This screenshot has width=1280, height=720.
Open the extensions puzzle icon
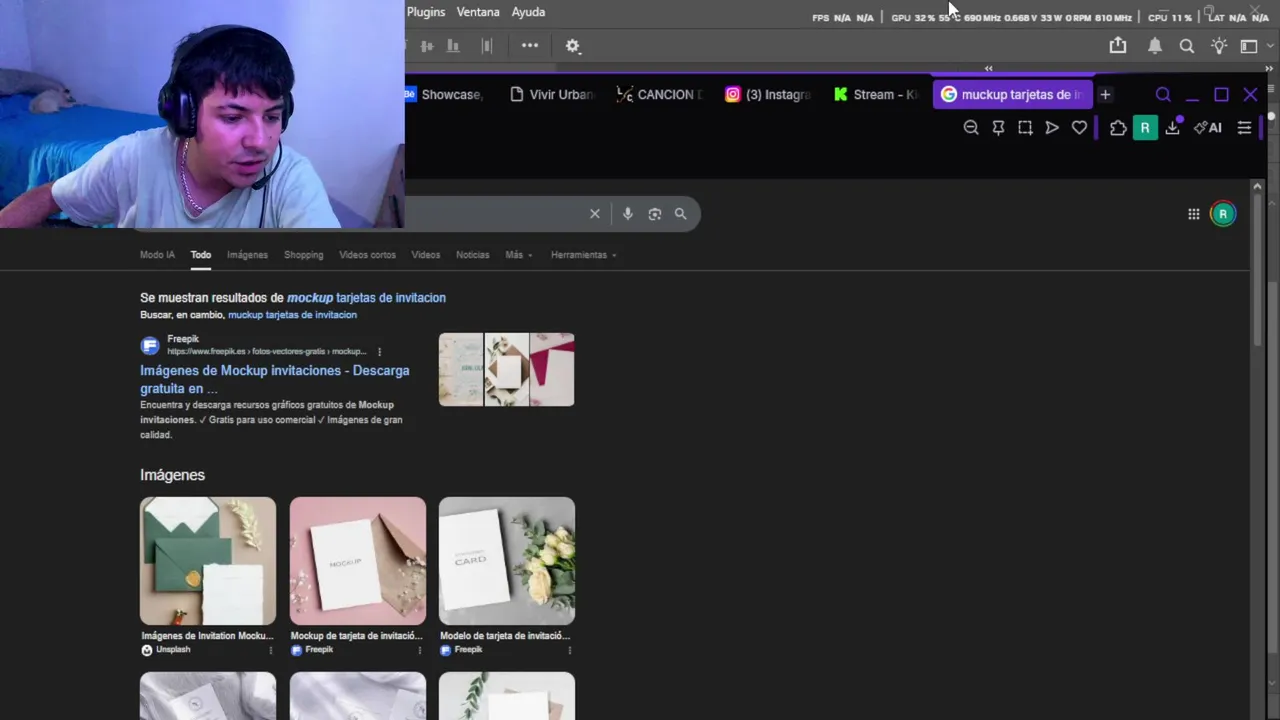(1118, 128)
